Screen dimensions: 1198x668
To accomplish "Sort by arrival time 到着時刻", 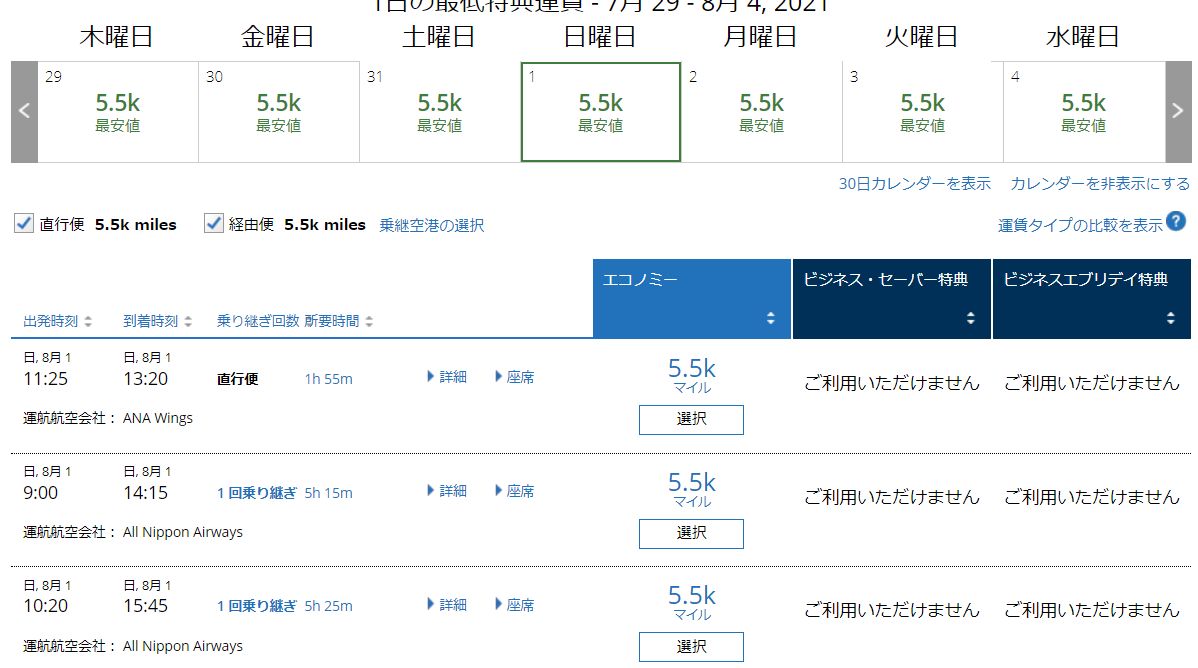I will click(x=157, y=321).
